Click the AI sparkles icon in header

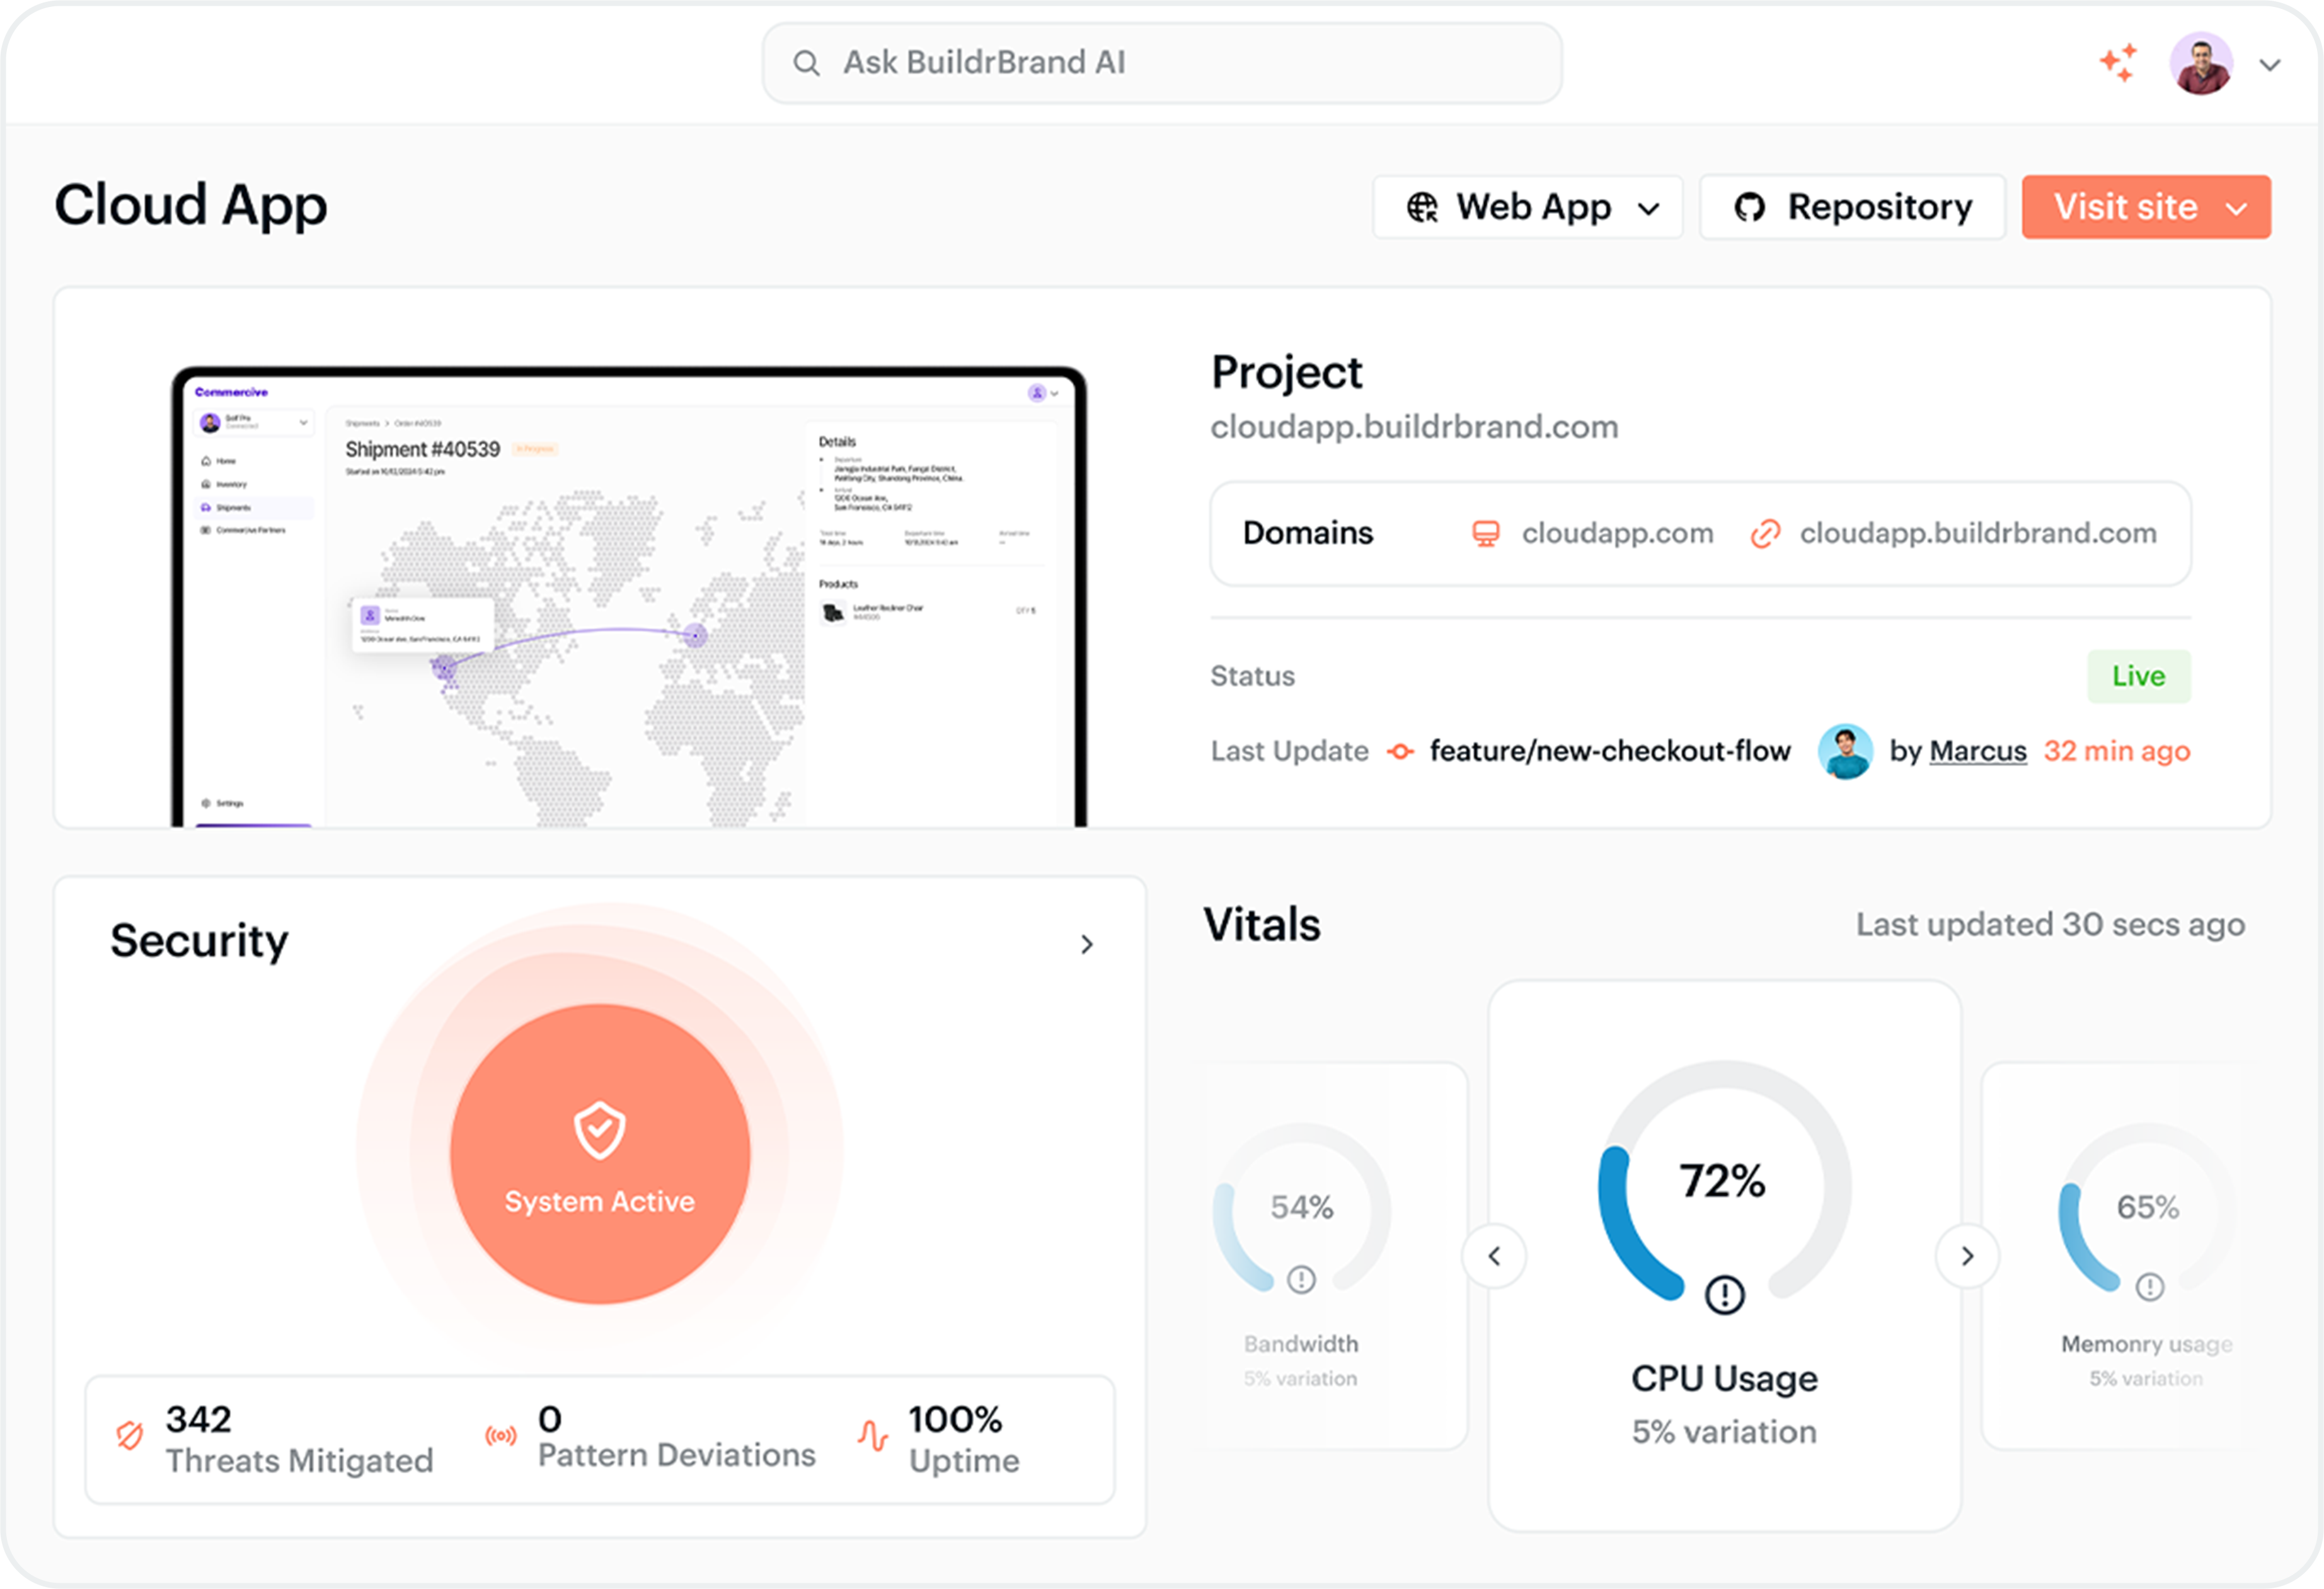click(x=2118, y=63)
